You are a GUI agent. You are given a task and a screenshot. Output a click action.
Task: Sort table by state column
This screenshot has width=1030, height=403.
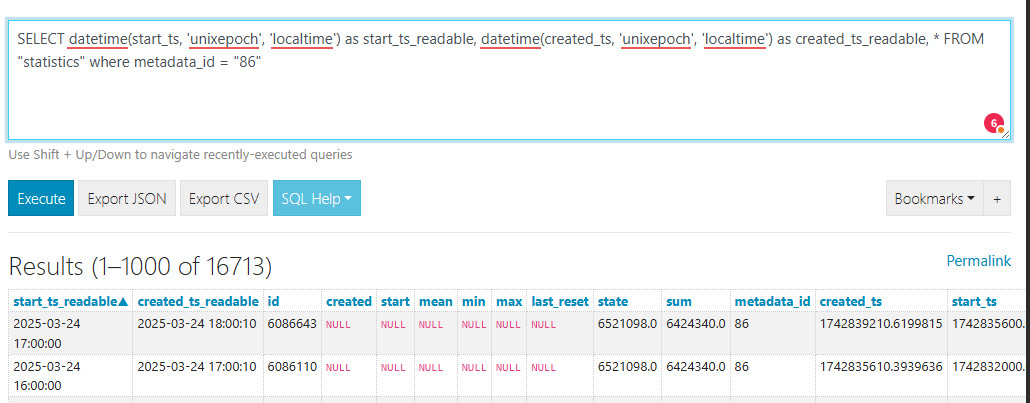[612, 301]
